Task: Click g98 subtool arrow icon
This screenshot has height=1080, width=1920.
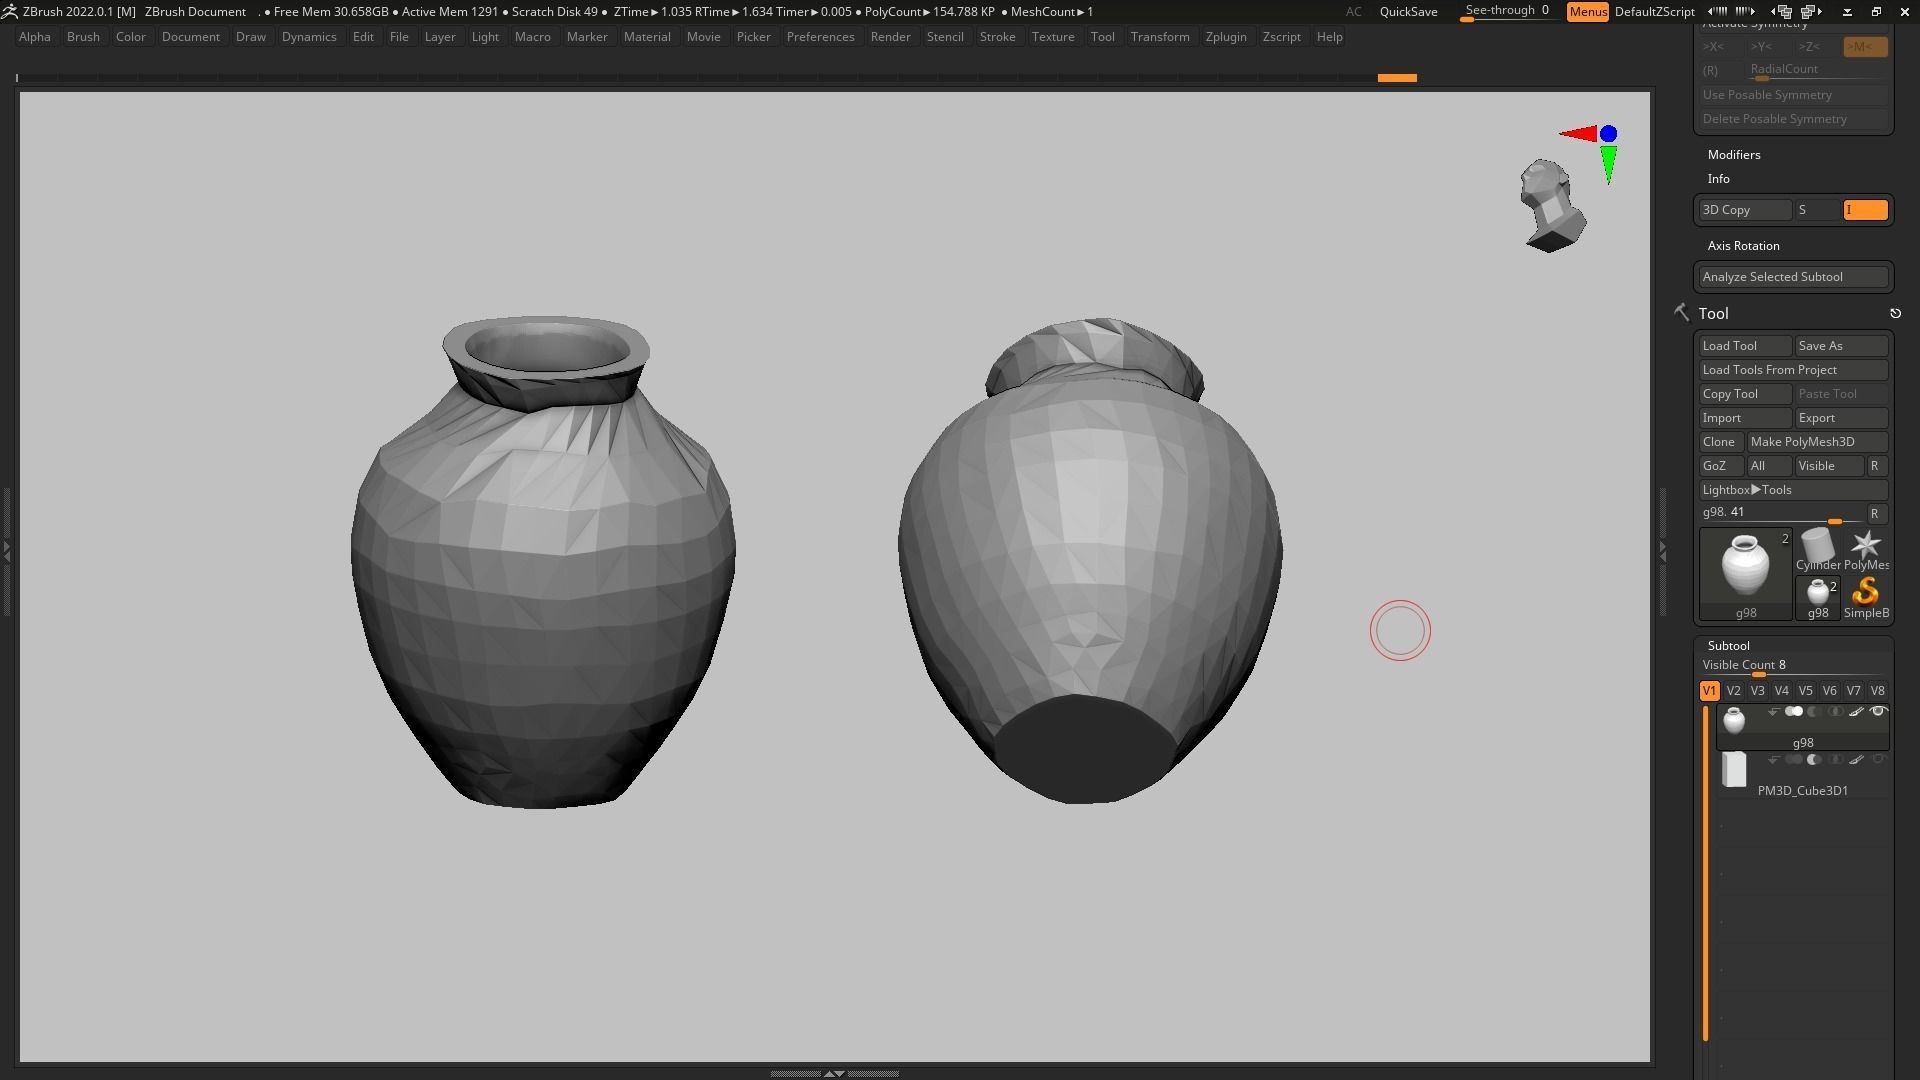Action: 1773,712
